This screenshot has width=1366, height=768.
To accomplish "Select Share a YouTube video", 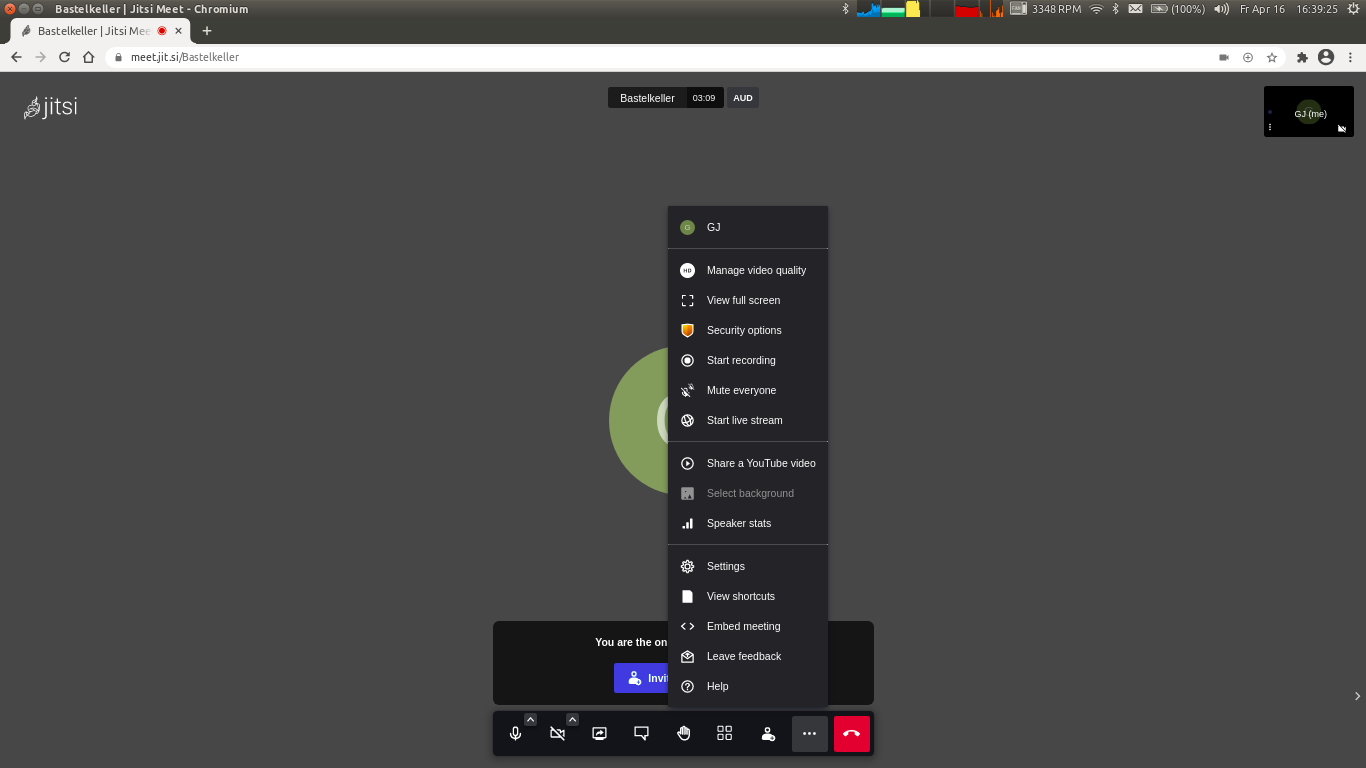I will pyautogui.click(x=761, y=463).
